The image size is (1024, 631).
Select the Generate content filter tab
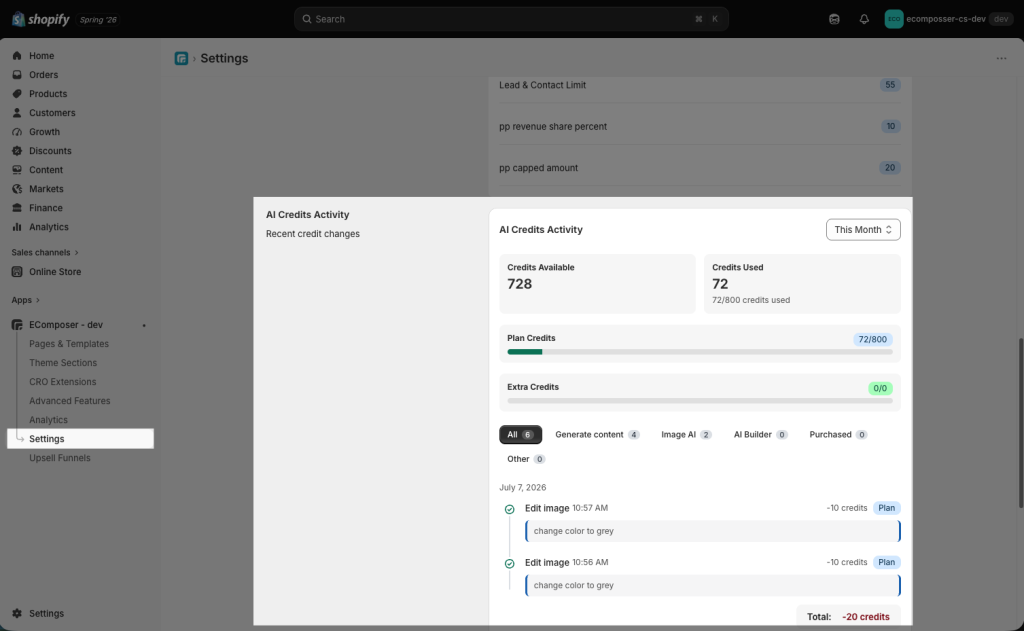[x=597, y=434]
